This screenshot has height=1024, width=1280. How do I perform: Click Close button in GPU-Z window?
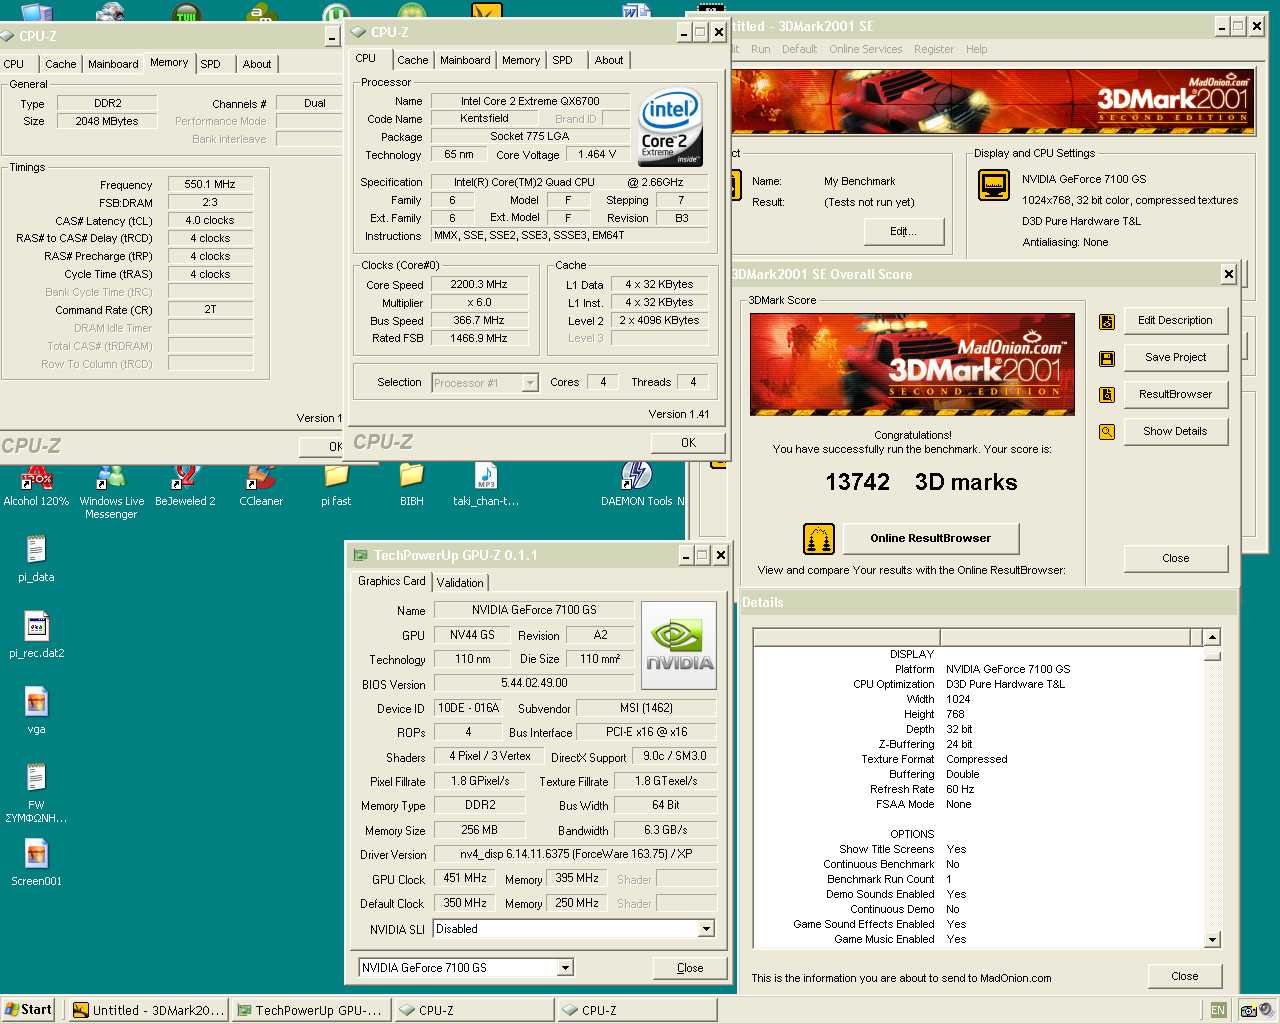(690, 968)
